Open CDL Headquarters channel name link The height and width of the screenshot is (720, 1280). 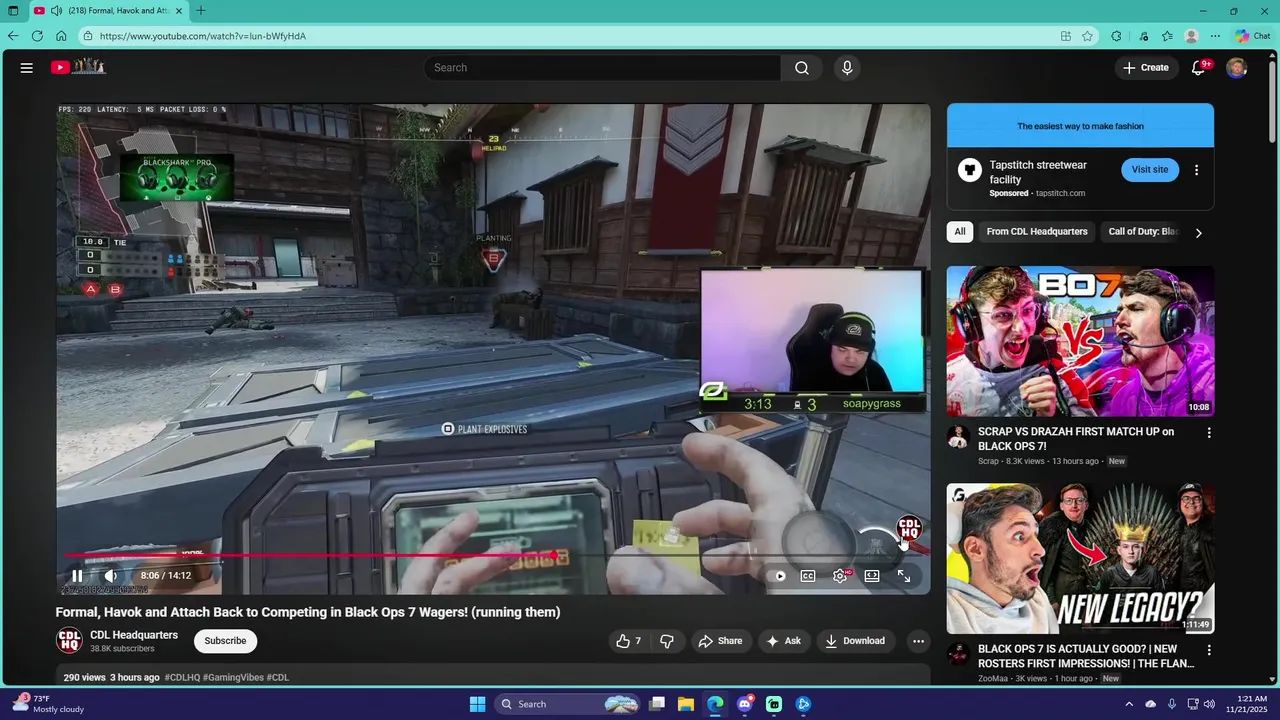click(x=134, y=635)
